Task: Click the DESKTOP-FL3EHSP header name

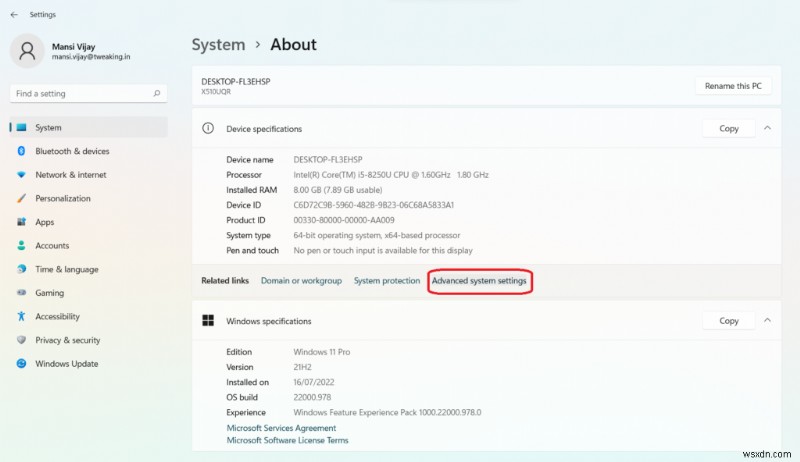Action: click(x=236, y=82)
